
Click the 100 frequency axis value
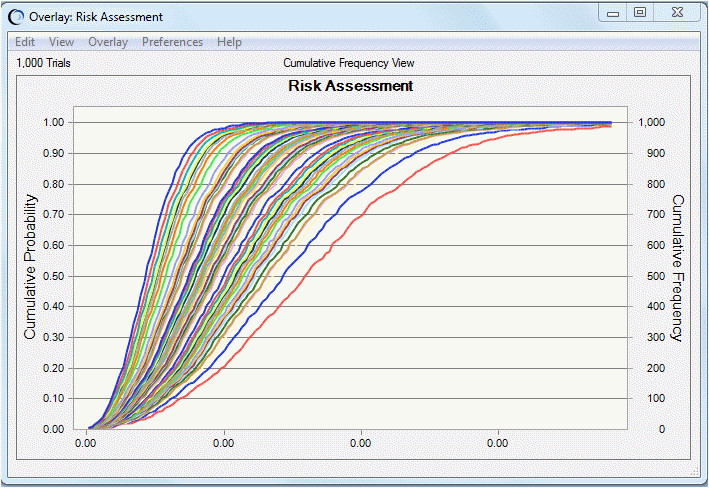point(656,398)
